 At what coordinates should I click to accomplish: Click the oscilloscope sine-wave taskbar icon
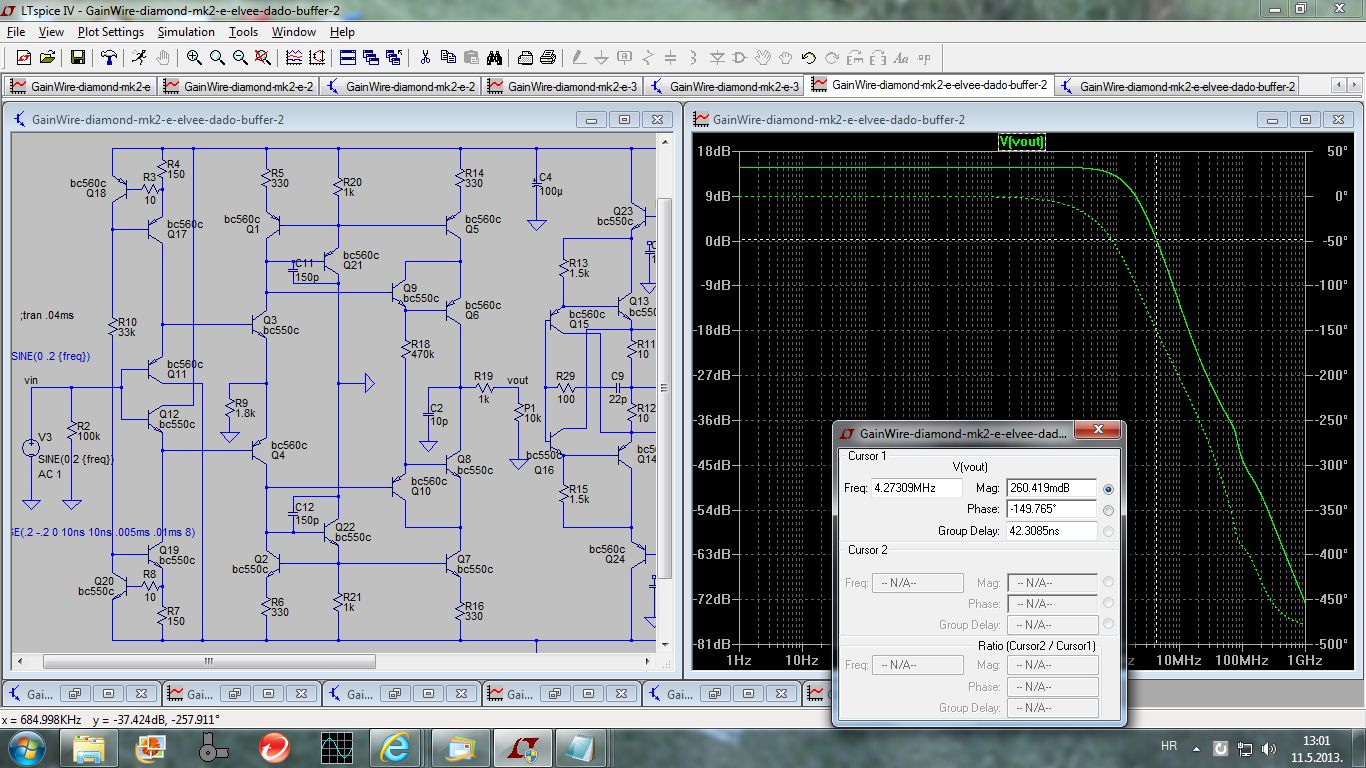coord(335,747)
